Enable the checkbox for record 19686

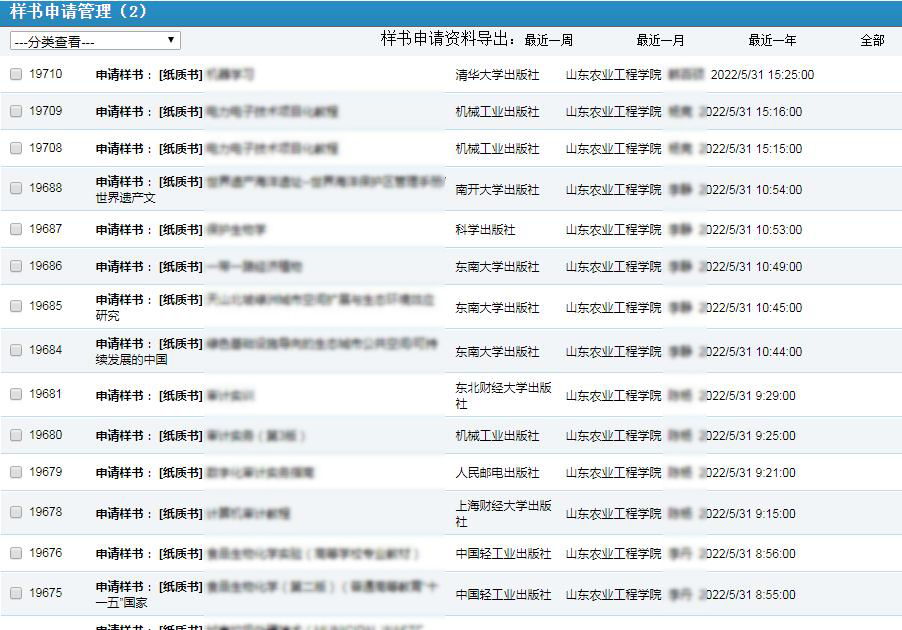click(x=16, y=267)
